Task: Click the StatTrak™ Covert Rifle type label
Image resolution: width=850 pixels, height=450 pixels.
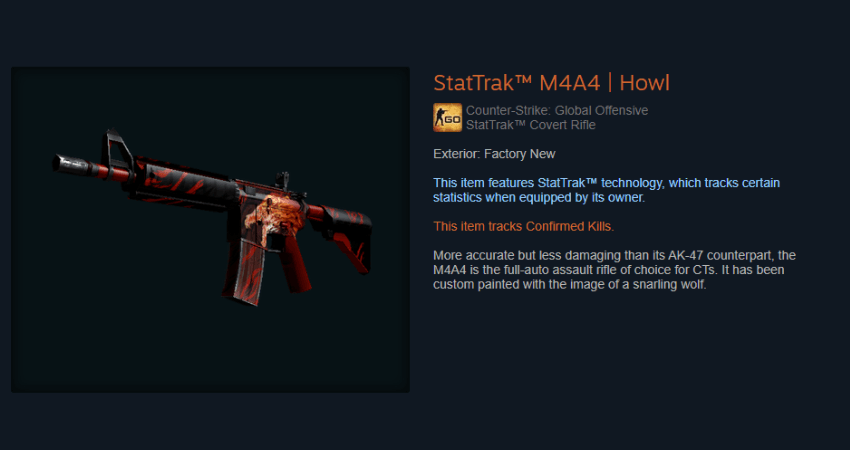Action: (531, 125)
